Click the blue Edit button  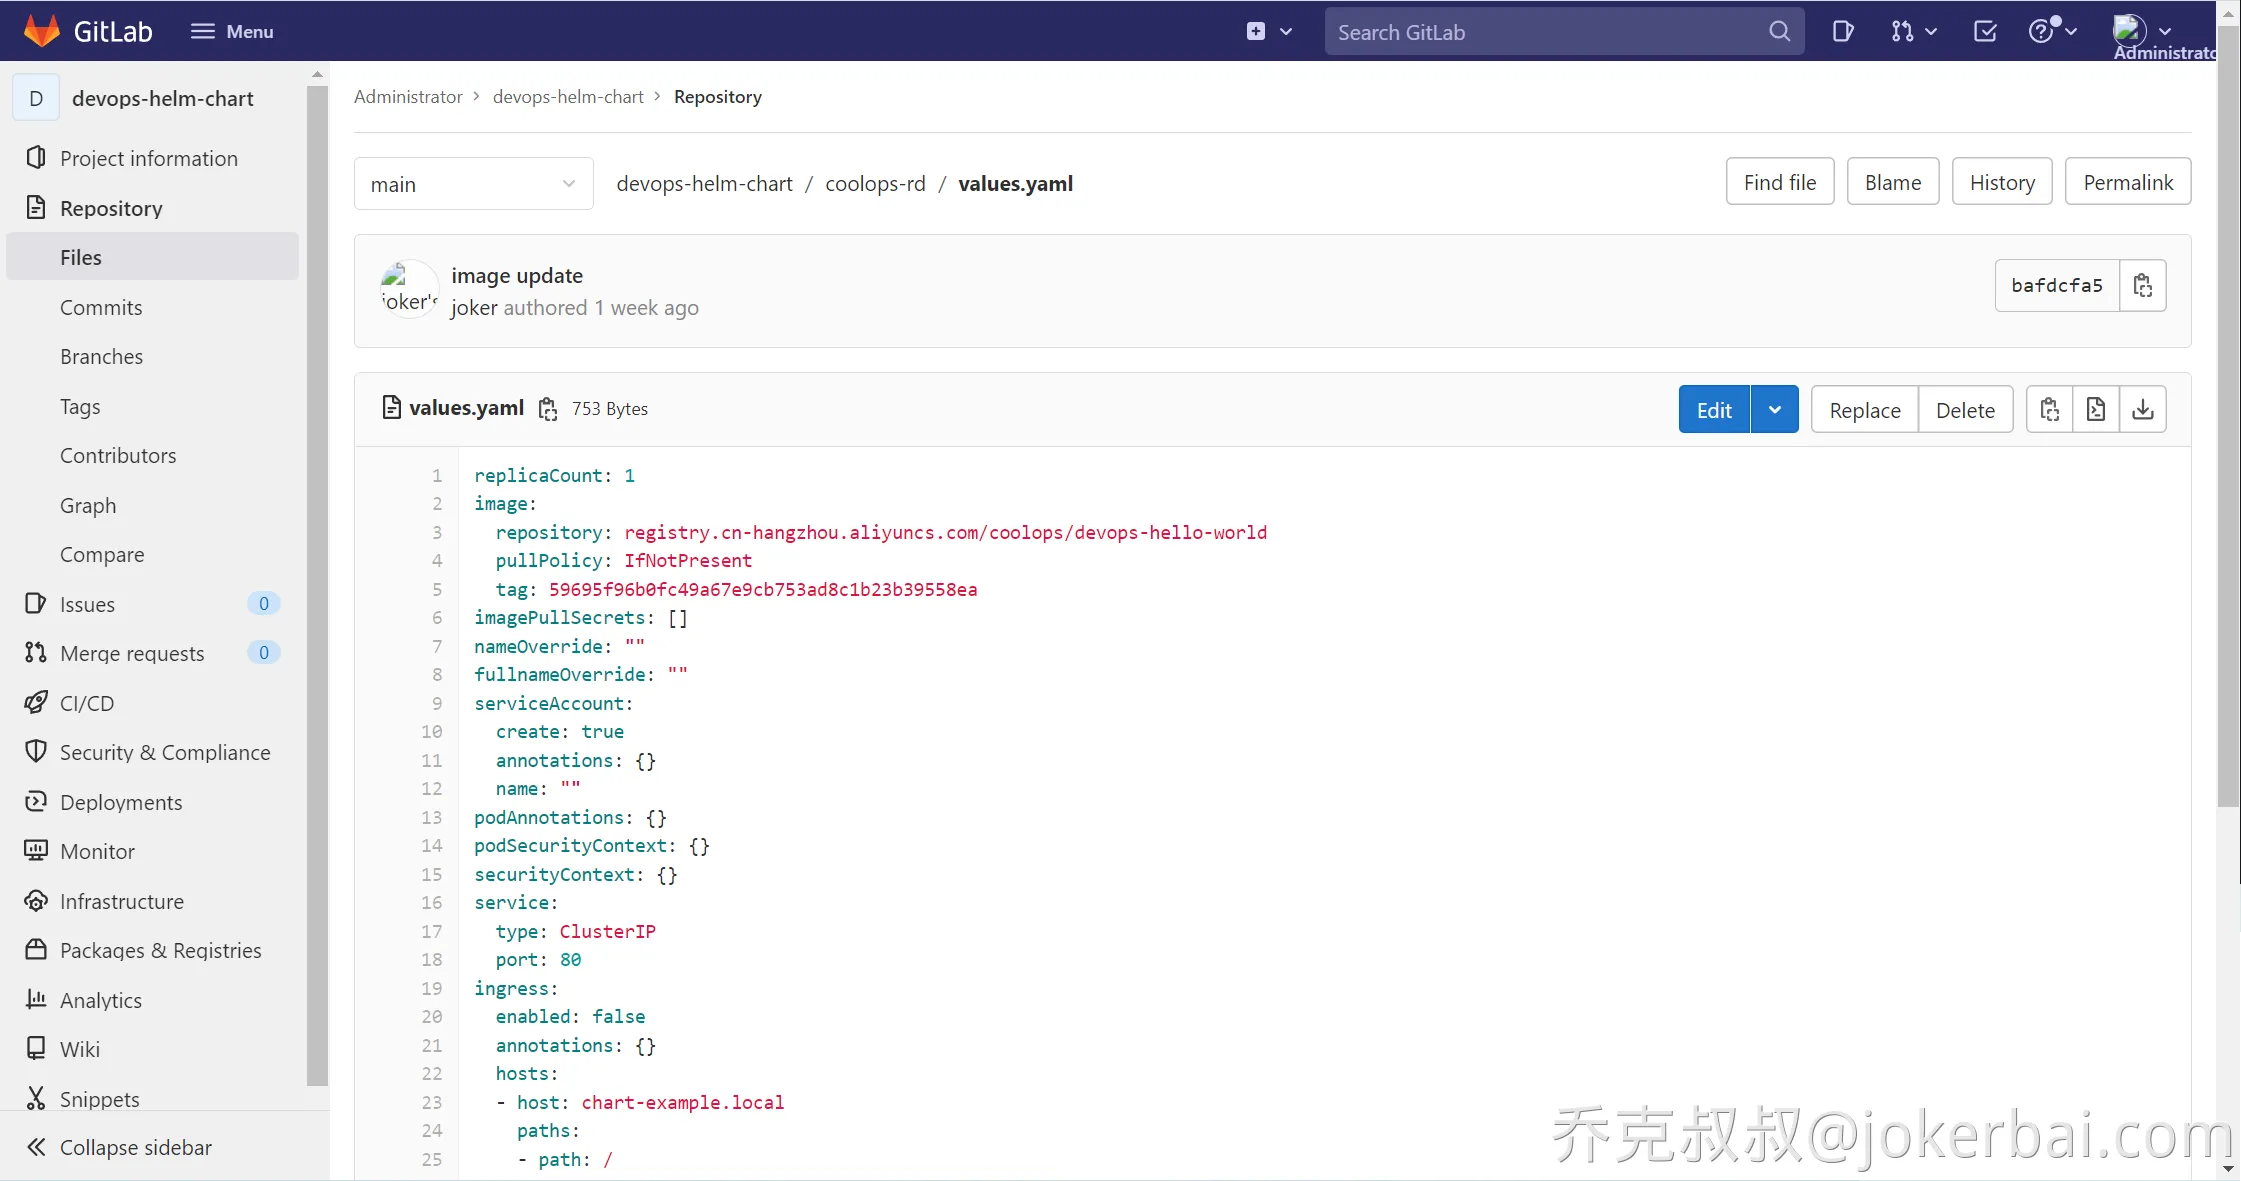pyautogui.click(x=1714, y=409)
